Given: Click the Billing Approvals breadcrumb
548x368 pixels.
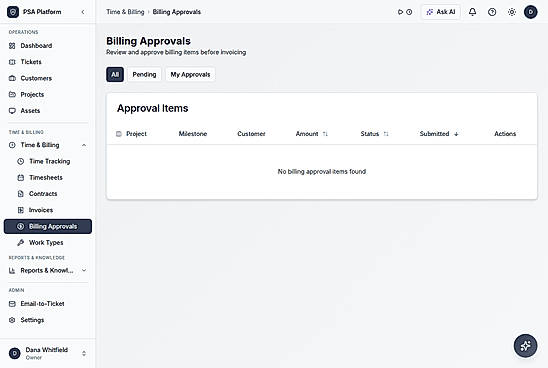Looking at the screenshot, I should (176, 12).
